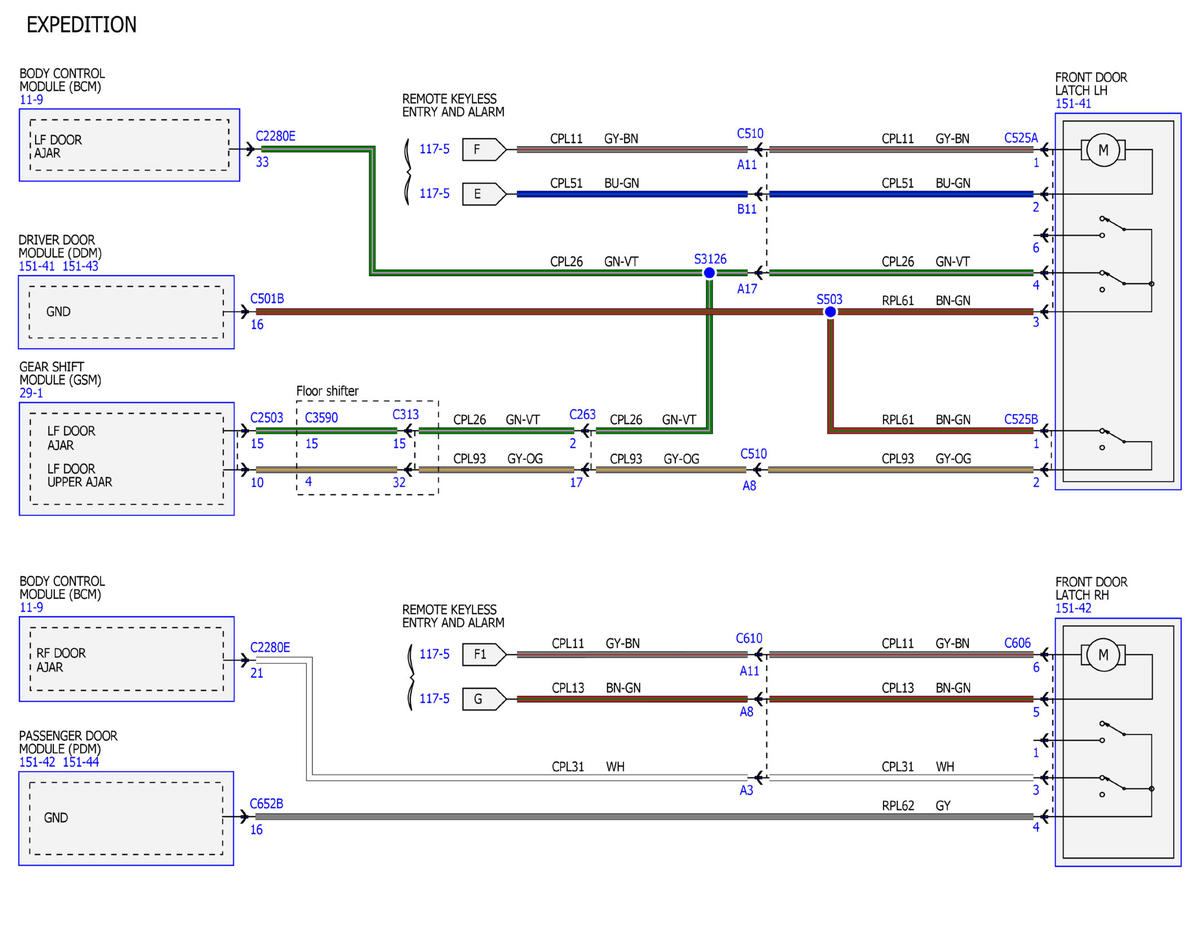Viewport: 1200px width, 927px height.
Task: Click the Floor shifter label
Action: 327,391
